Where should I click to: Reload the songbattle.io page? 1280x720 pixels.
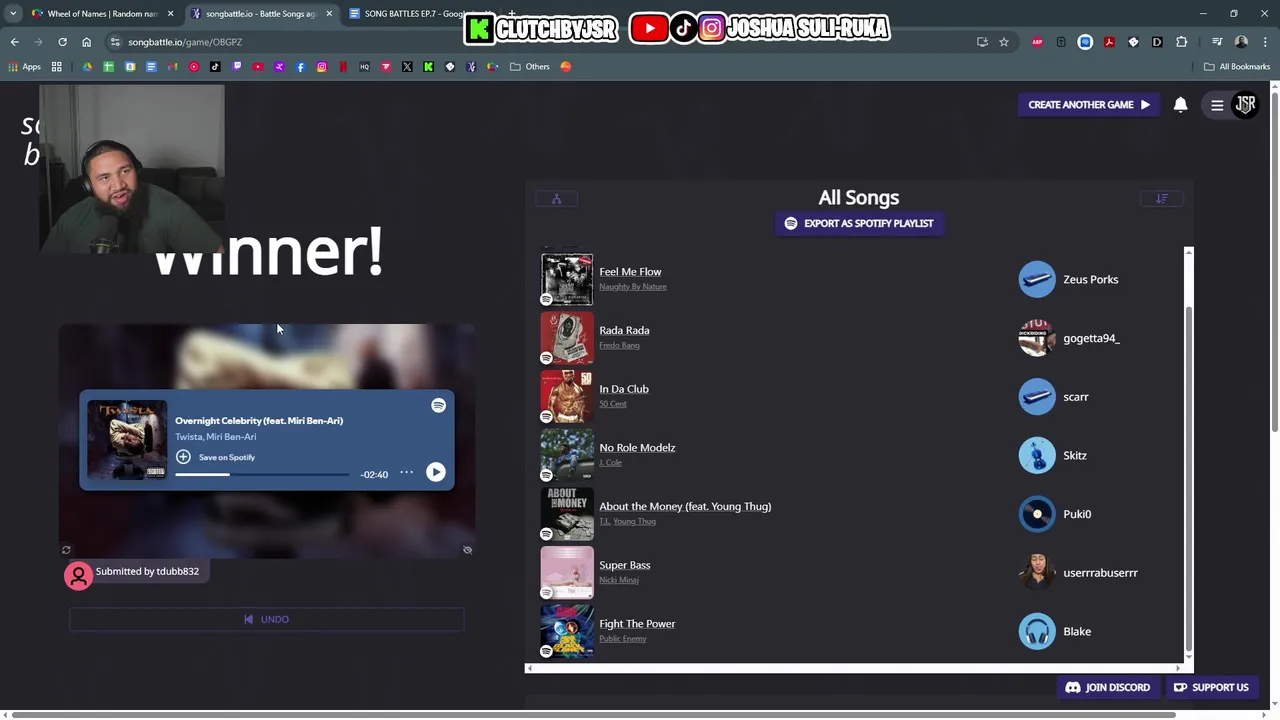click(x=62, y=42)
